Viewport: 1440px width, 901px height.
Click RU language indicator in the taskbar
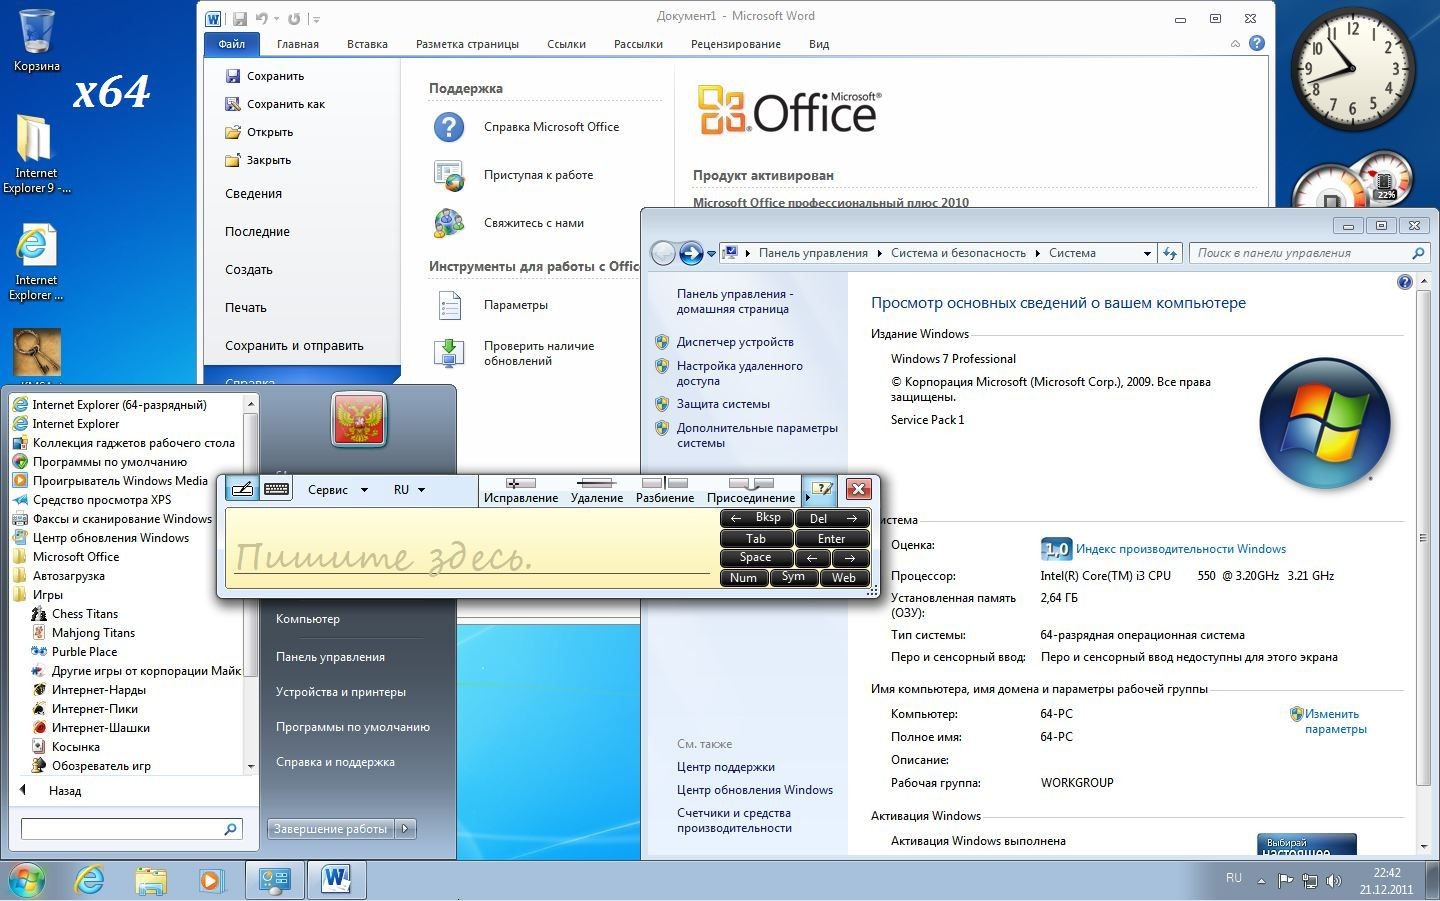point(1234,878)
